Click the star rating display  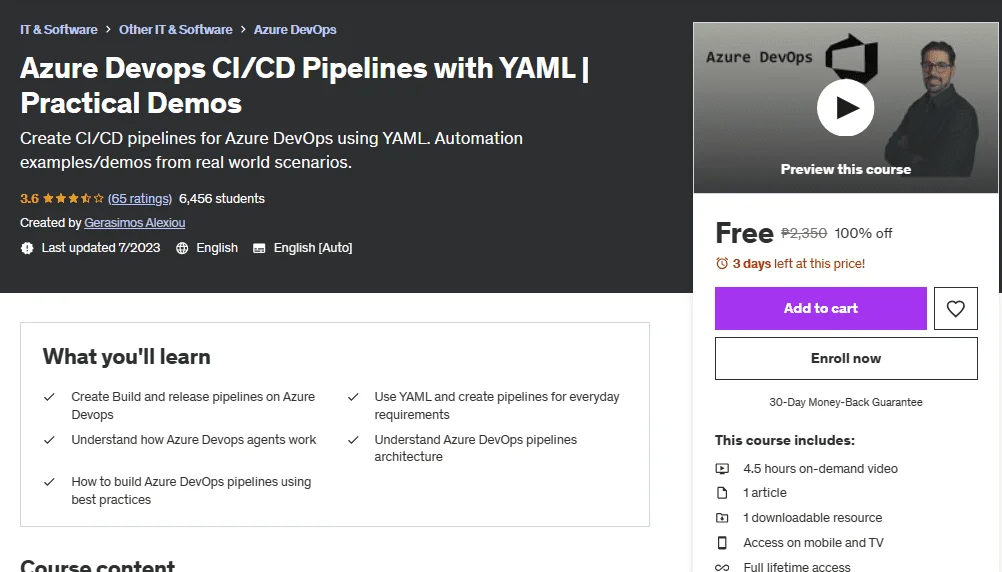coord(73,199)
